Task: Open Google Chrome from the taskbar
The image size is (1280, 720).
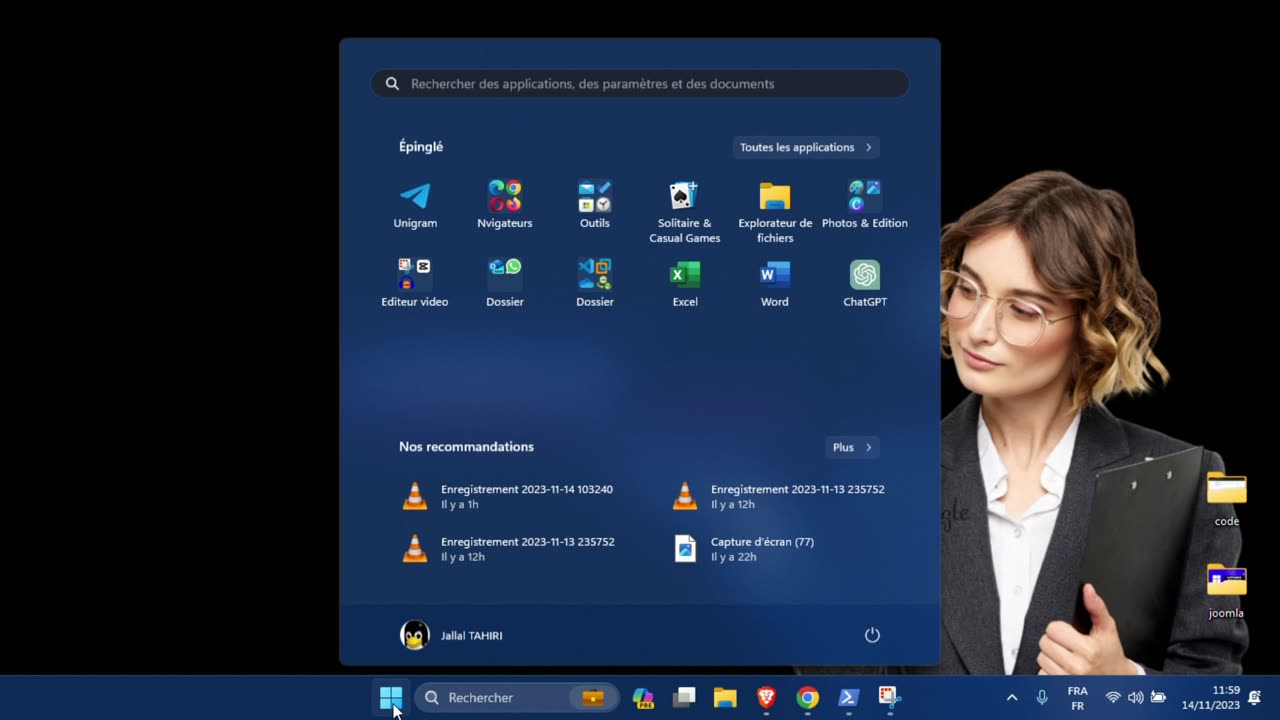Action: [807, 697]
